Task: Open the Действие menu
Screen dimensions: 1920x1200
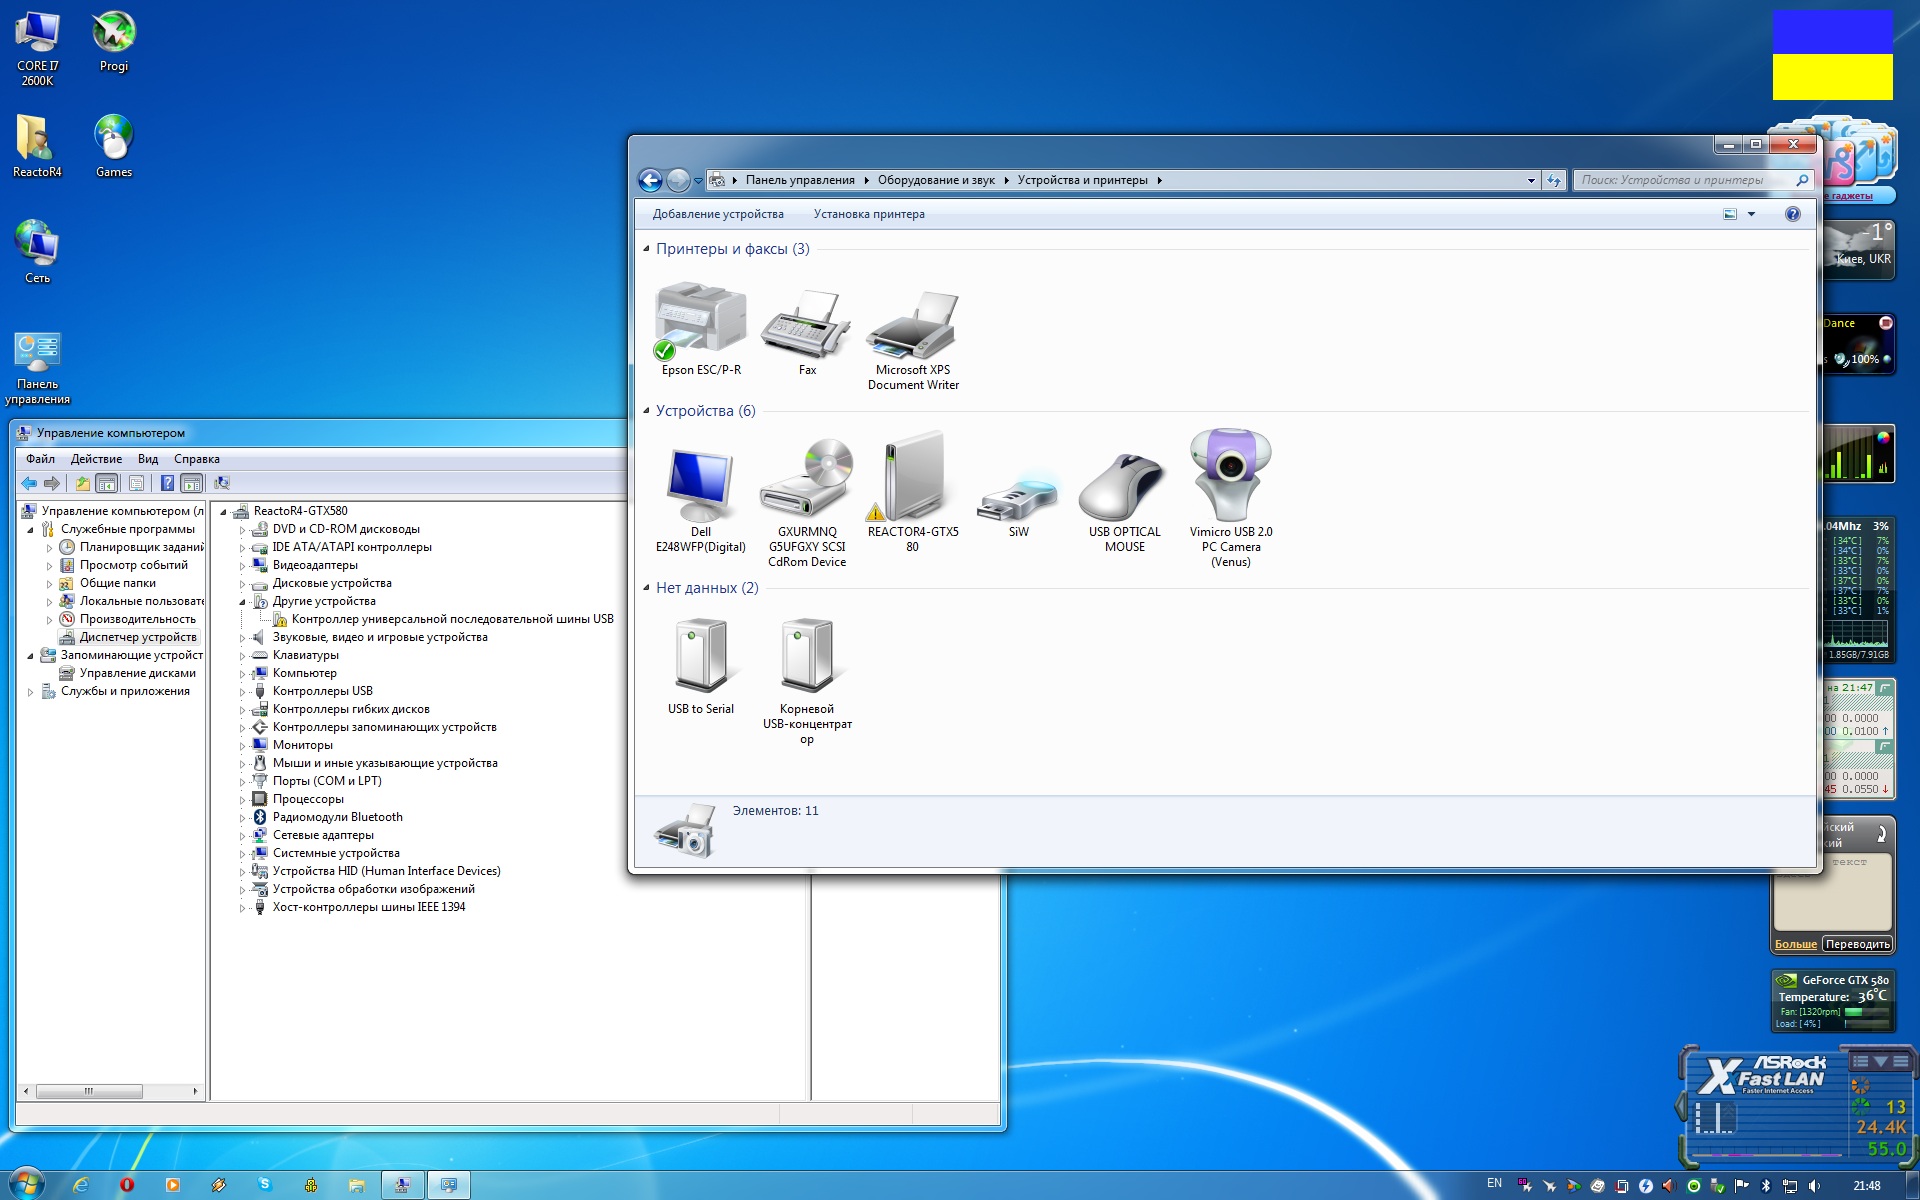Action: pyautogui.click(x=97, y=459)
